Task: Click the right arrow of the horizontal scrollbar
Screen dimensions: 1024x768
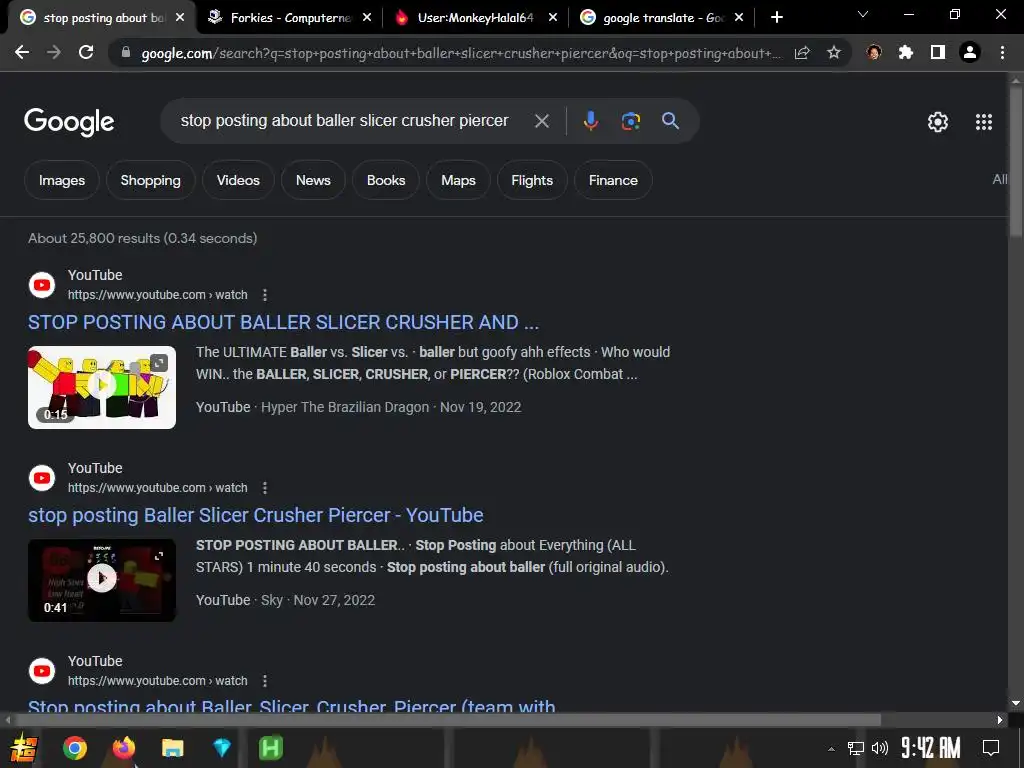Action: [x=999, y=720]
